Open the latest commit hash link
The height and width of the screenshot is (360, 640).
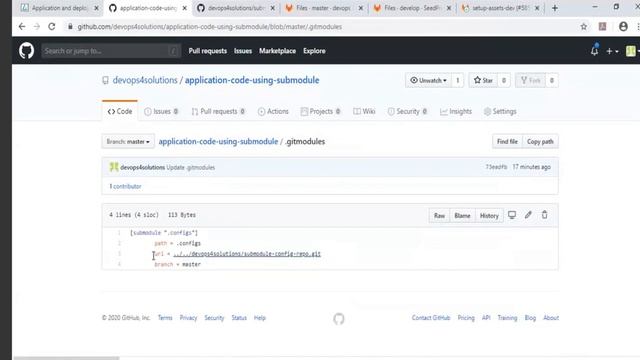[x=496, y=167]
